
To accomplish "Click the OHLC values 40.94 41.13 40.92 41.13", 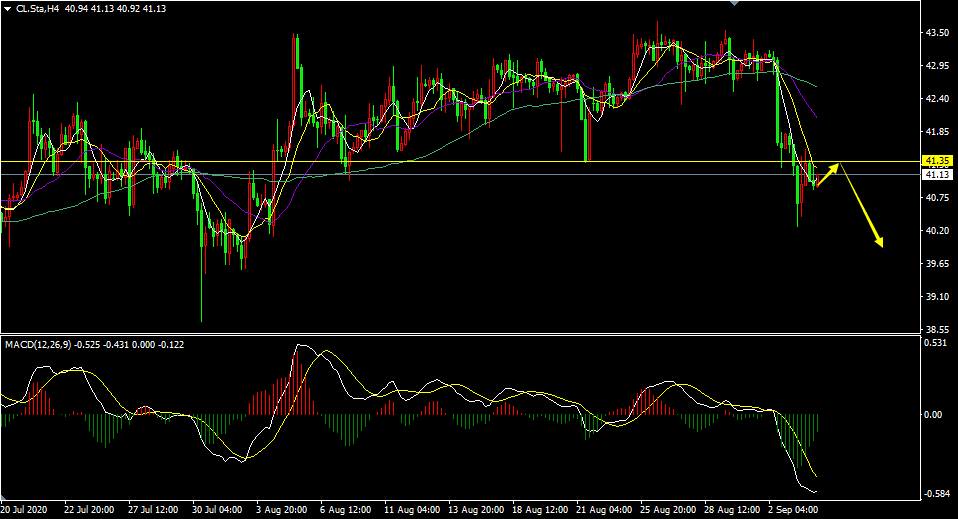I will [x=115, y=9].
